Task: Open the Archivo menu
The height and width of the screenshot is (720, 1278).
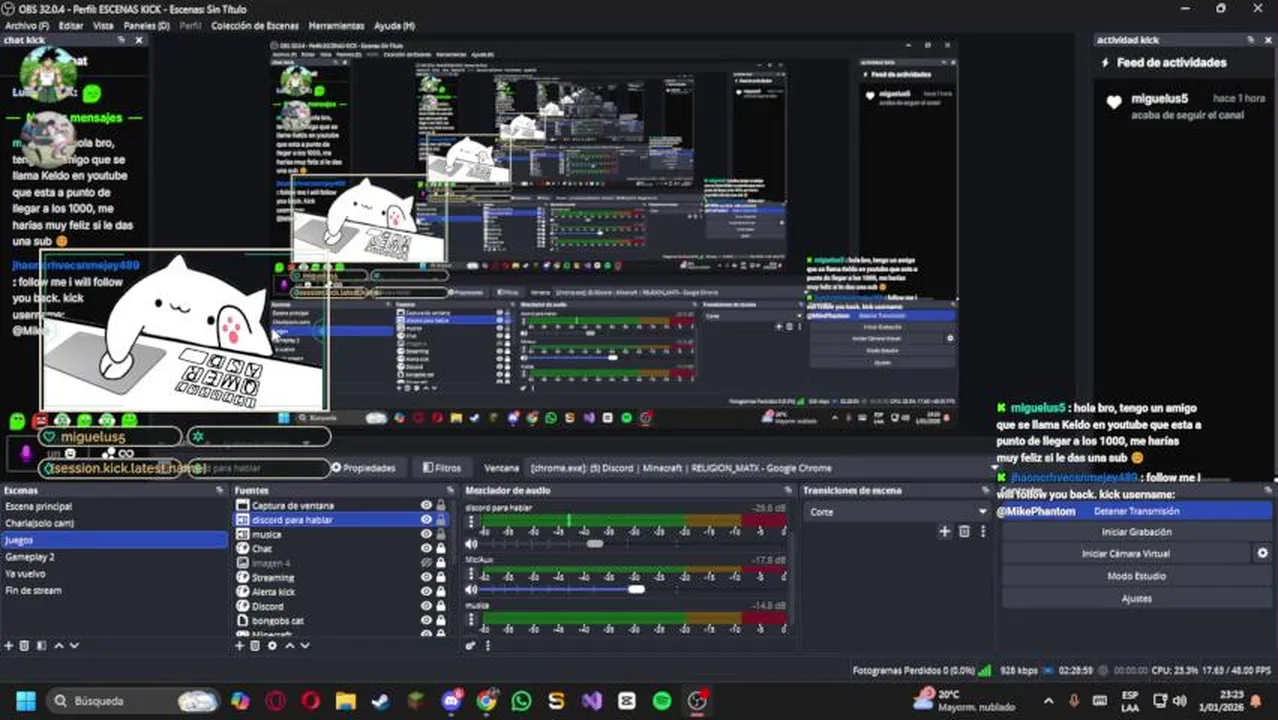Action: 27,25
